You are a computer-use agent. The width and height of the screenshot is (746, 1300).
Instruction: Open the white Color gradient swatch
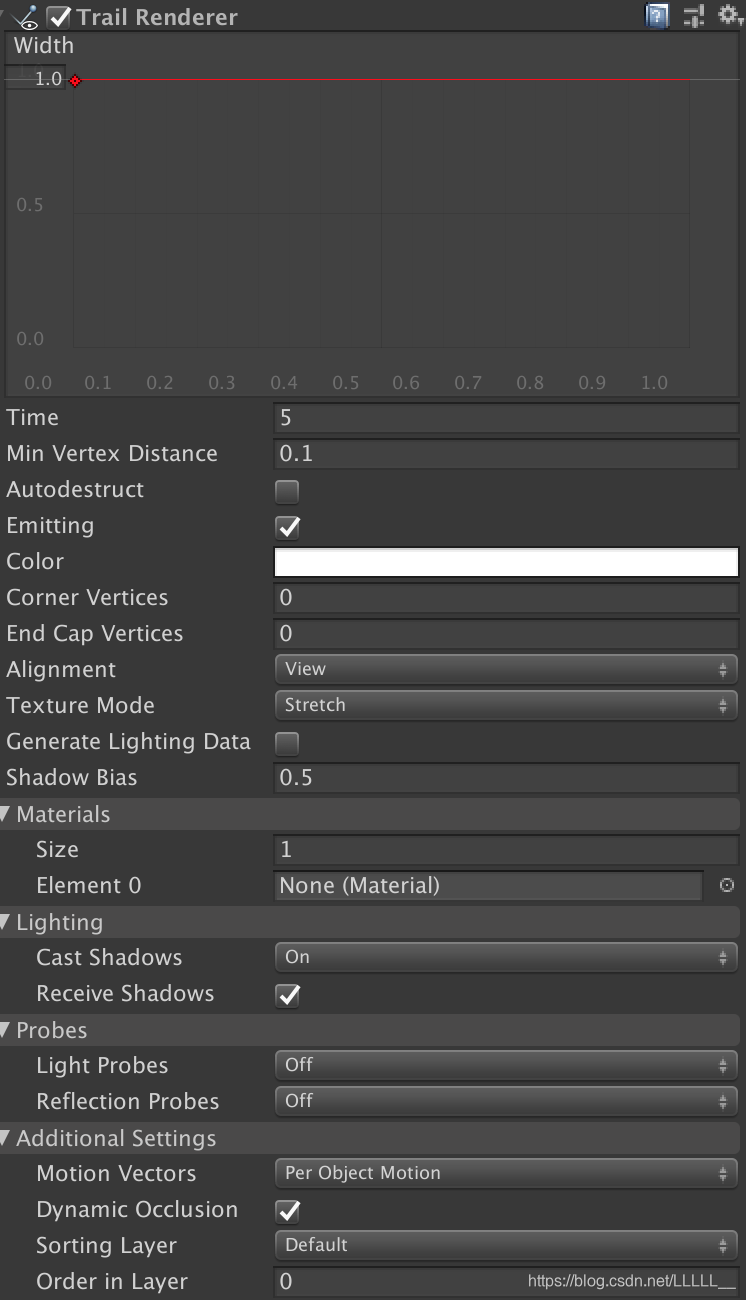(506, 562)
